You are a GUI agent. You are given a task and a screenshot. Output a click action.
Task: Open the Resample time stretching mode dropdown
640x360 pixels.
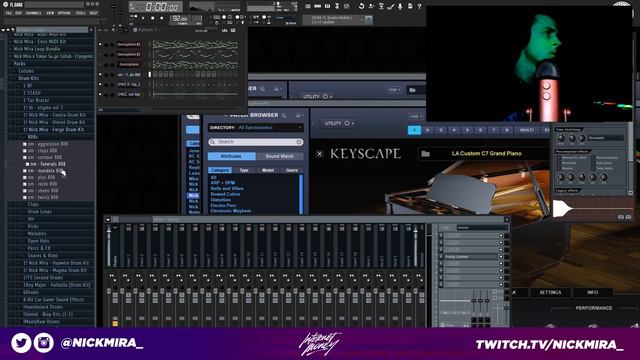click(x=606, y=138)
